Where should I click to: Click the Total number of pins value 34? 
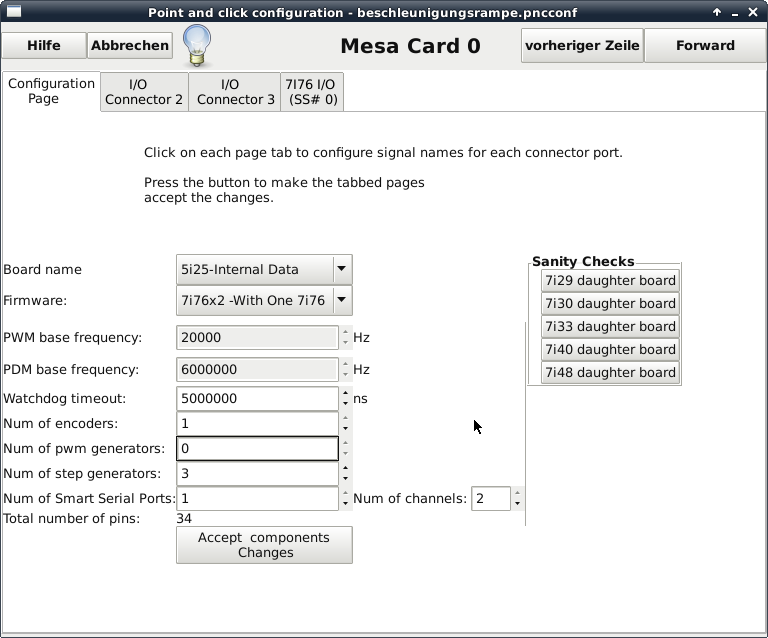pos(184,519)
